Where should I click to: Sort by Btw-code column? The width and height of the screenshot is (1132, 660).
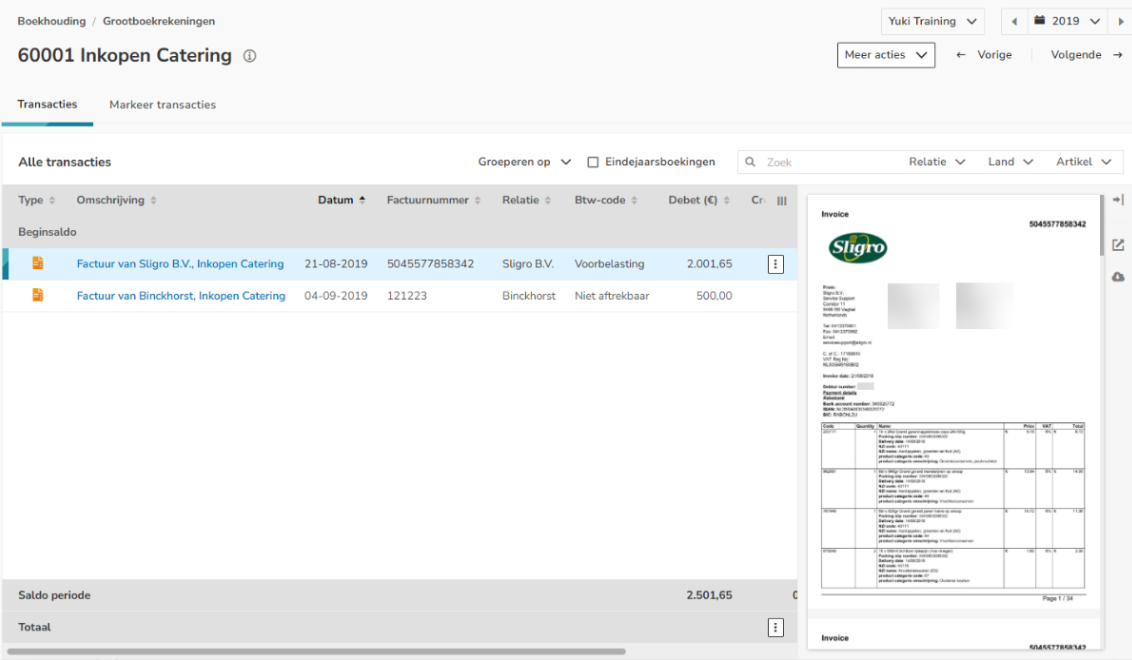pos(606,200)
